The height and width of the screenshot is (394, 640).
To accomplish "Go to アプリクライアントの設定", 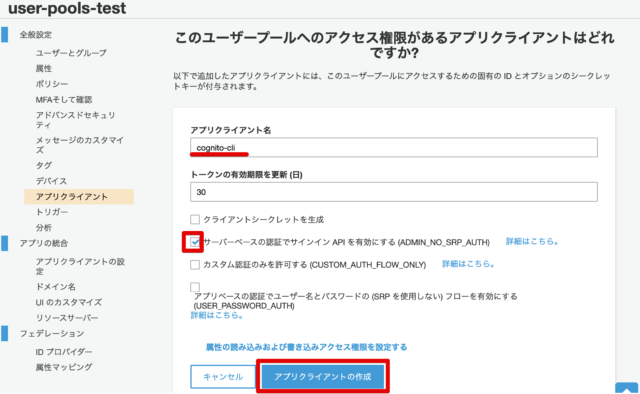I will pos(80,266).
